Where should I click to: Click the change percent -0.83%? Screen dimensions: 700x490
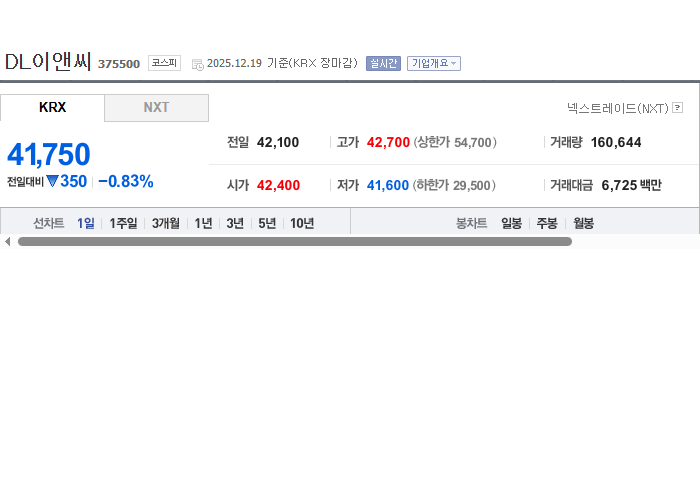[125, 181]
